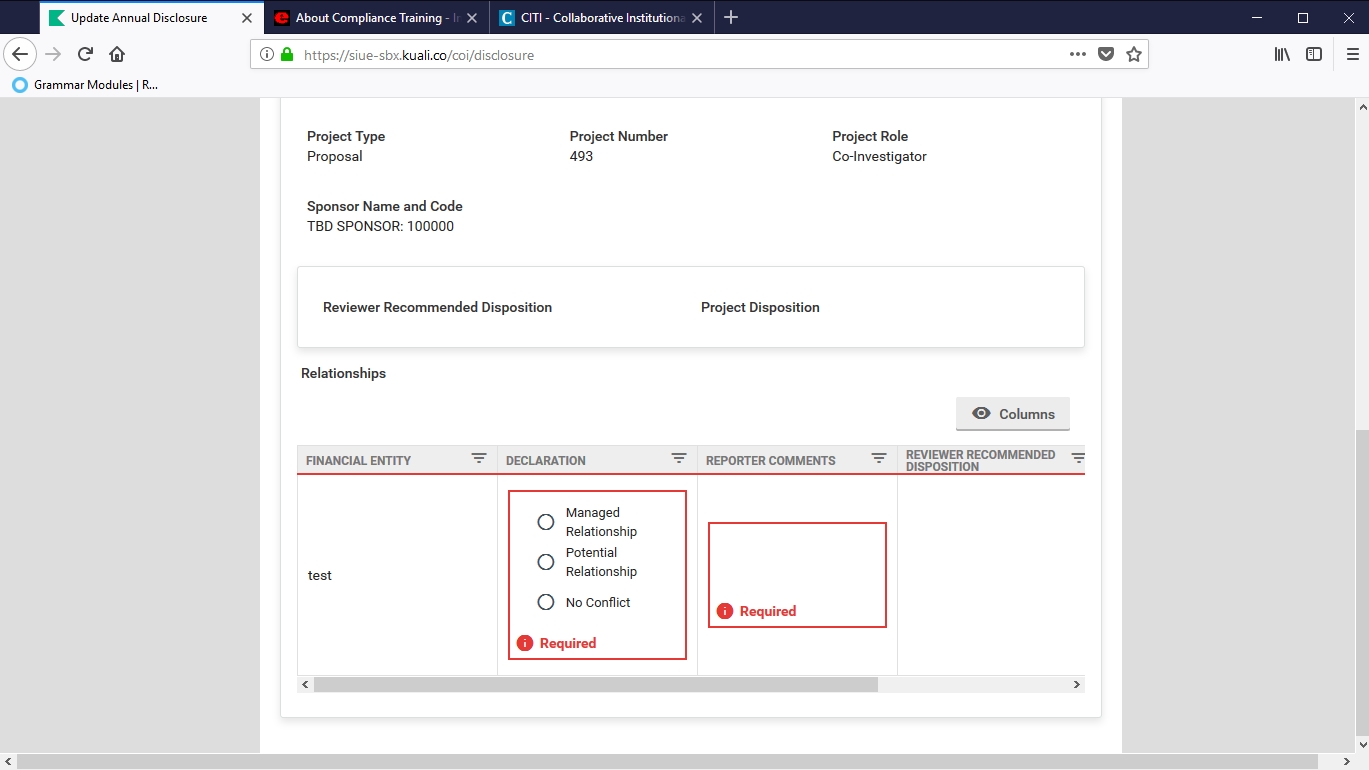Select the Potential Relationship radio button
The image size is (1369, 770).
click(546, 562)
